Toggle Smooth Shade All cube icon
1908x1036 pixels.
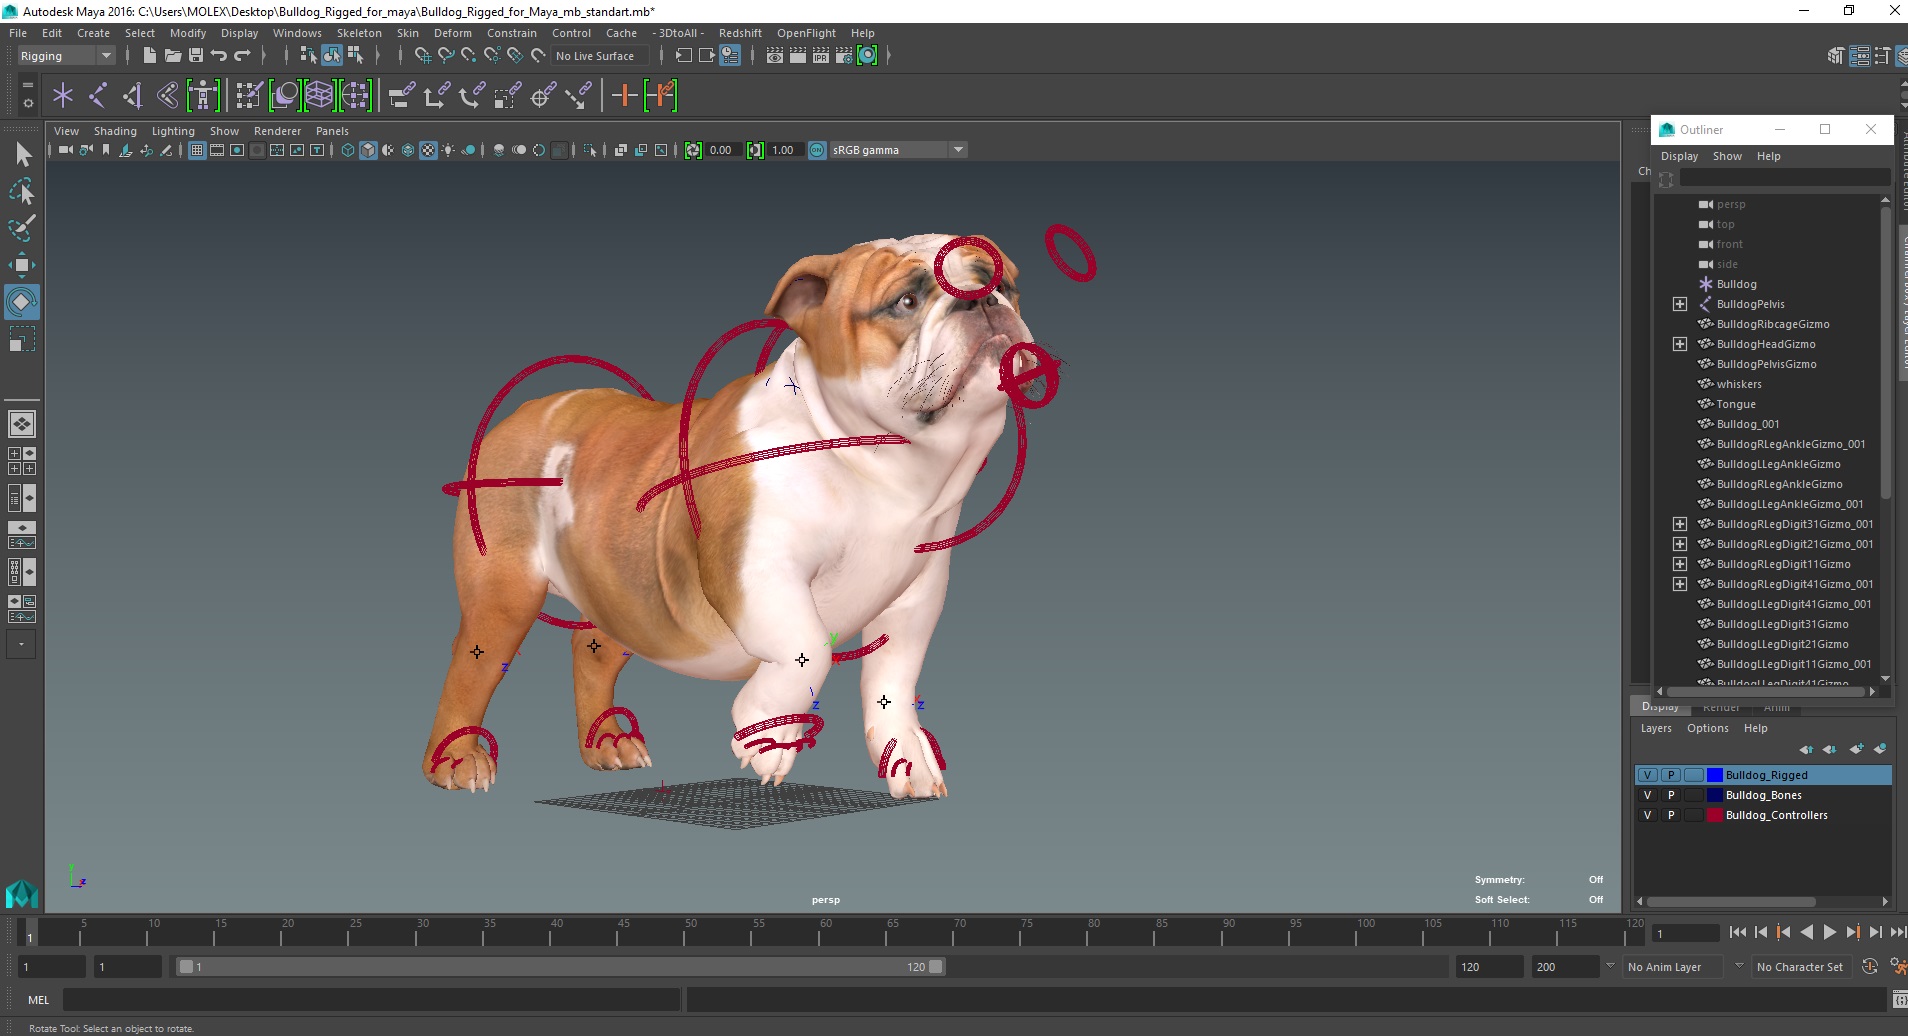click(368, 150)
